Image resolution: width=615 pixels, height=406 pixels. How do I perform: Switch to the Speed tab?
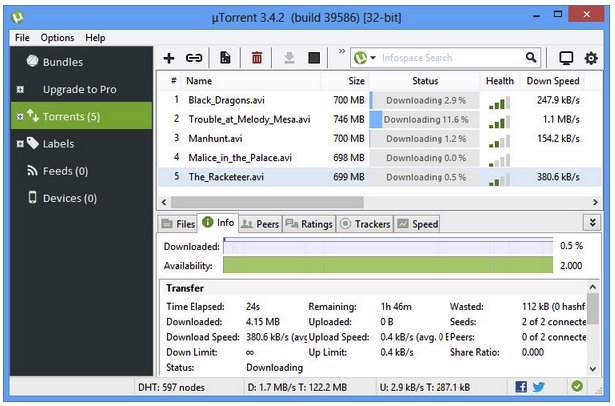(417, 224)
